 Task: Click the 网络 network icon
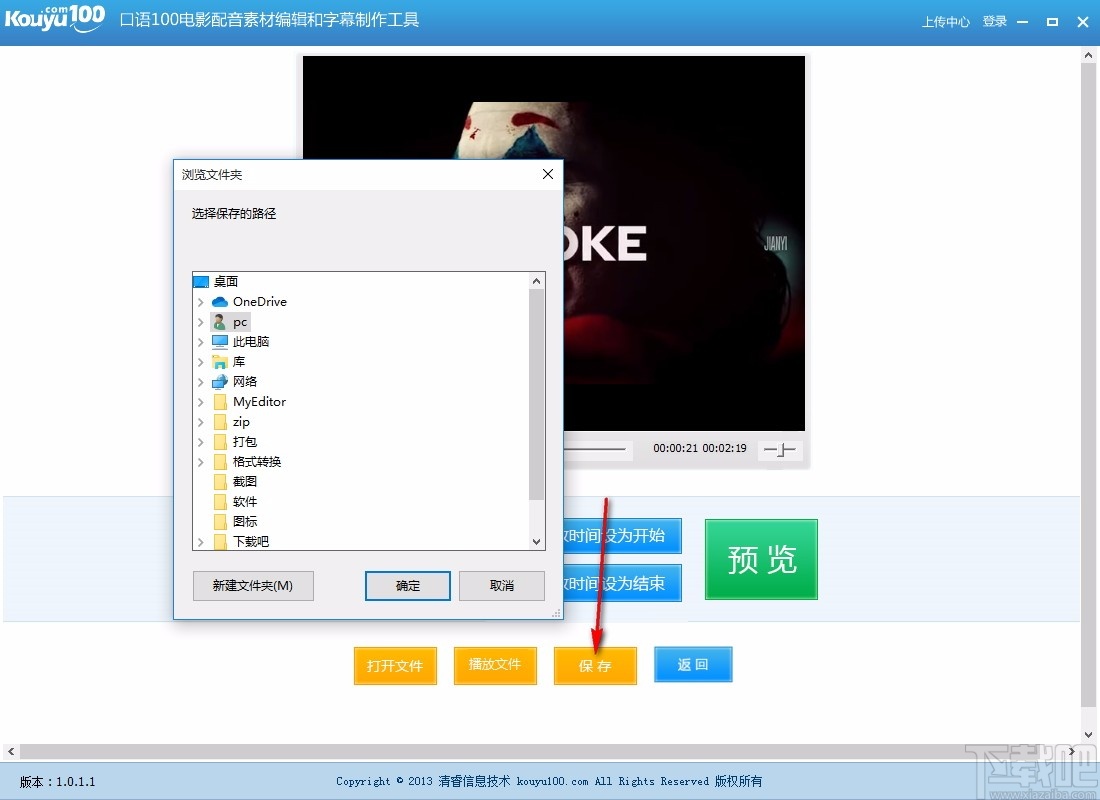(x=220, y=382)
